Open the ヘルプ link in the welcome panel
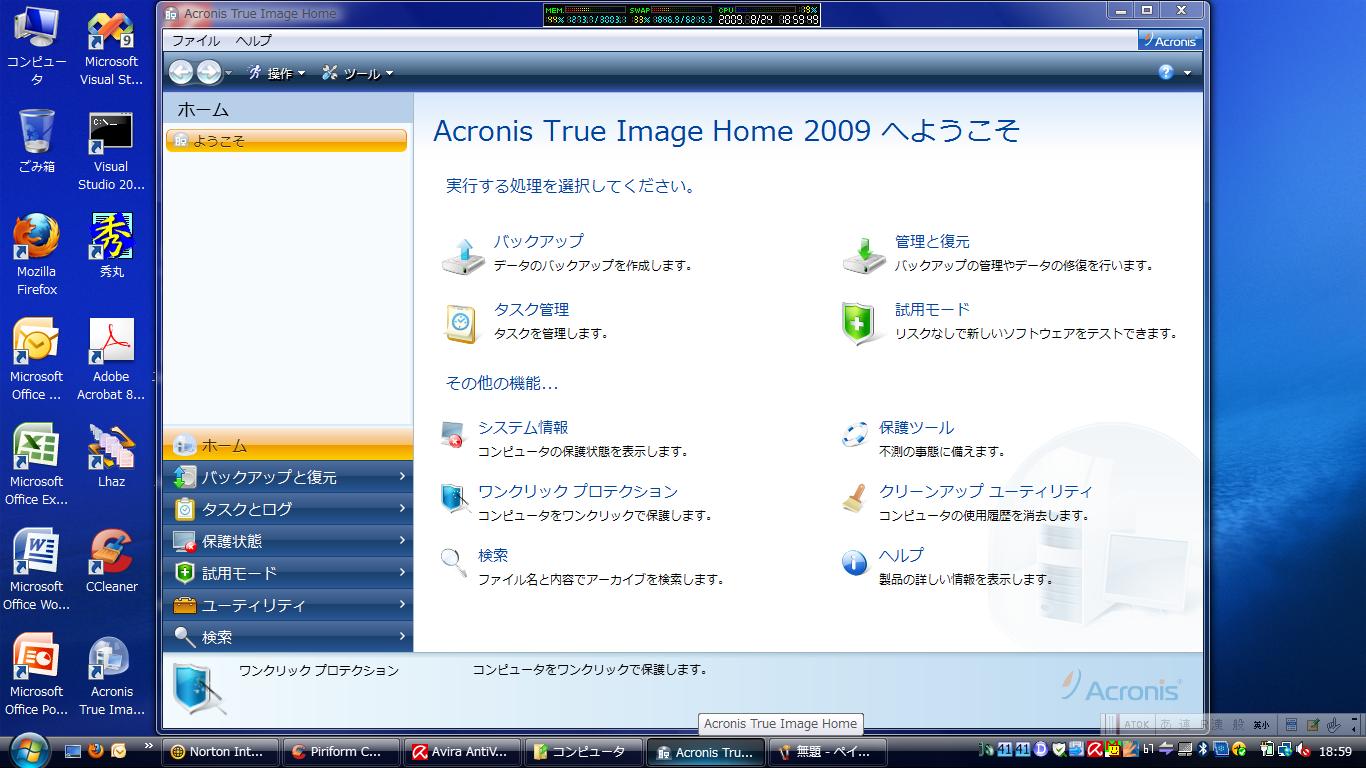Viewport: 1366px width, 768px height. click(901, 556)
